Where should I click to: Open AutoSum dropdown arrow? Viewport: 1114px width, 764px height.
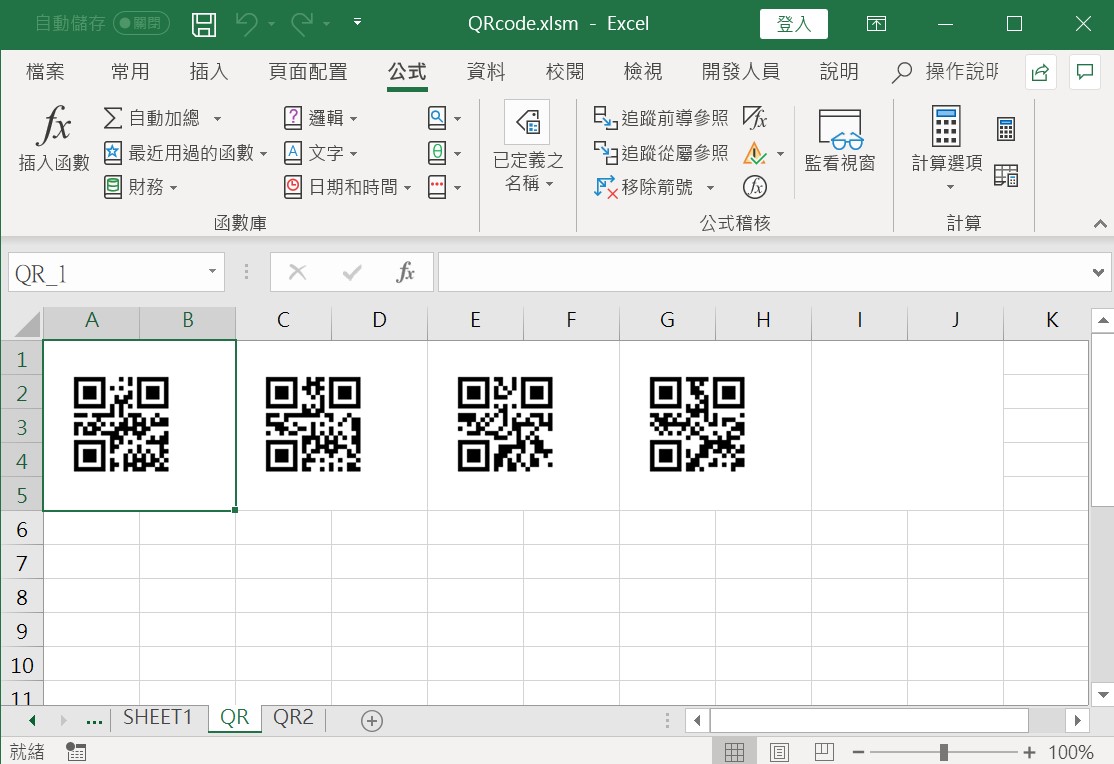[217, 119]
